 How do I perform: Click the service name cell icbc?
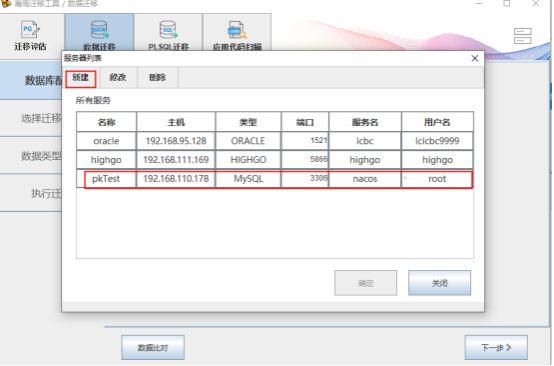pyautogui.click(x=365, y=141)
